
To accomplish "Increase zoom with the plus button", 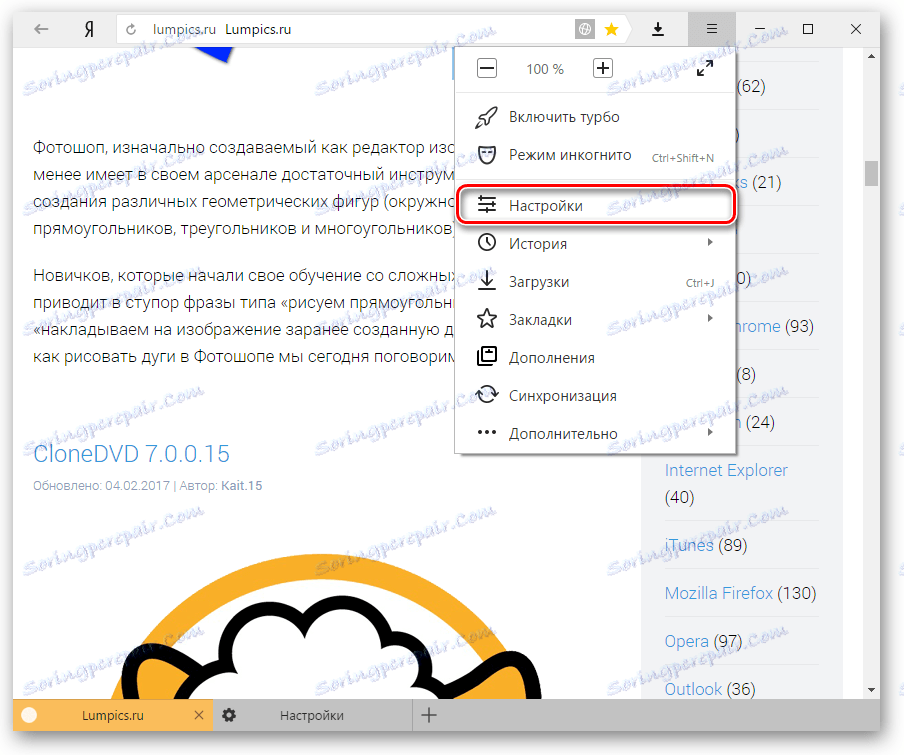I will click(x=603, y=68).
